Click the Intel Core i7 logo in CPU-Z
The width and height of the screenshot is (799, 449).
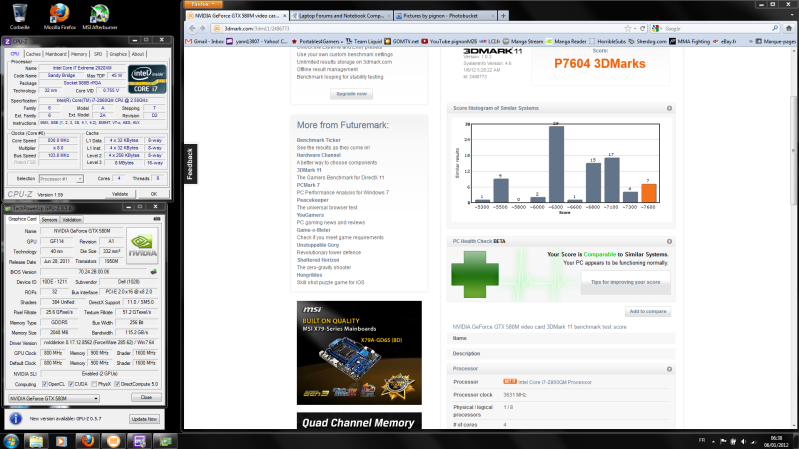pyautogui.click(x=147, y=79)
